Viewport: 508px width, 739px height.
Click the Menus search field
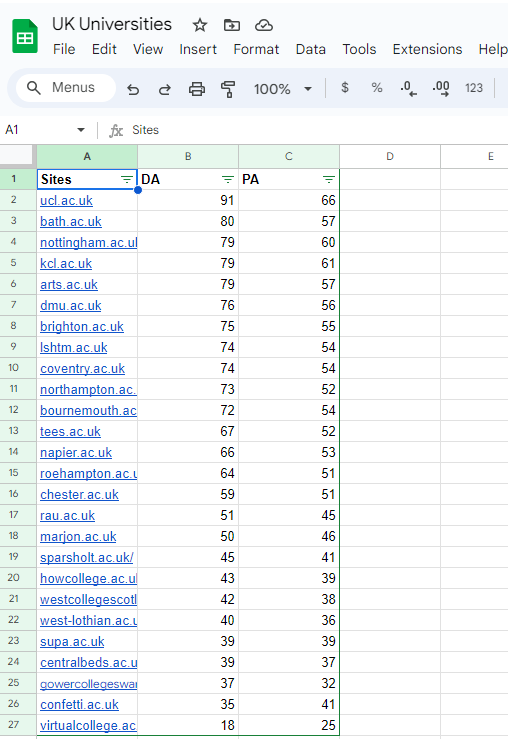[66, 88]
